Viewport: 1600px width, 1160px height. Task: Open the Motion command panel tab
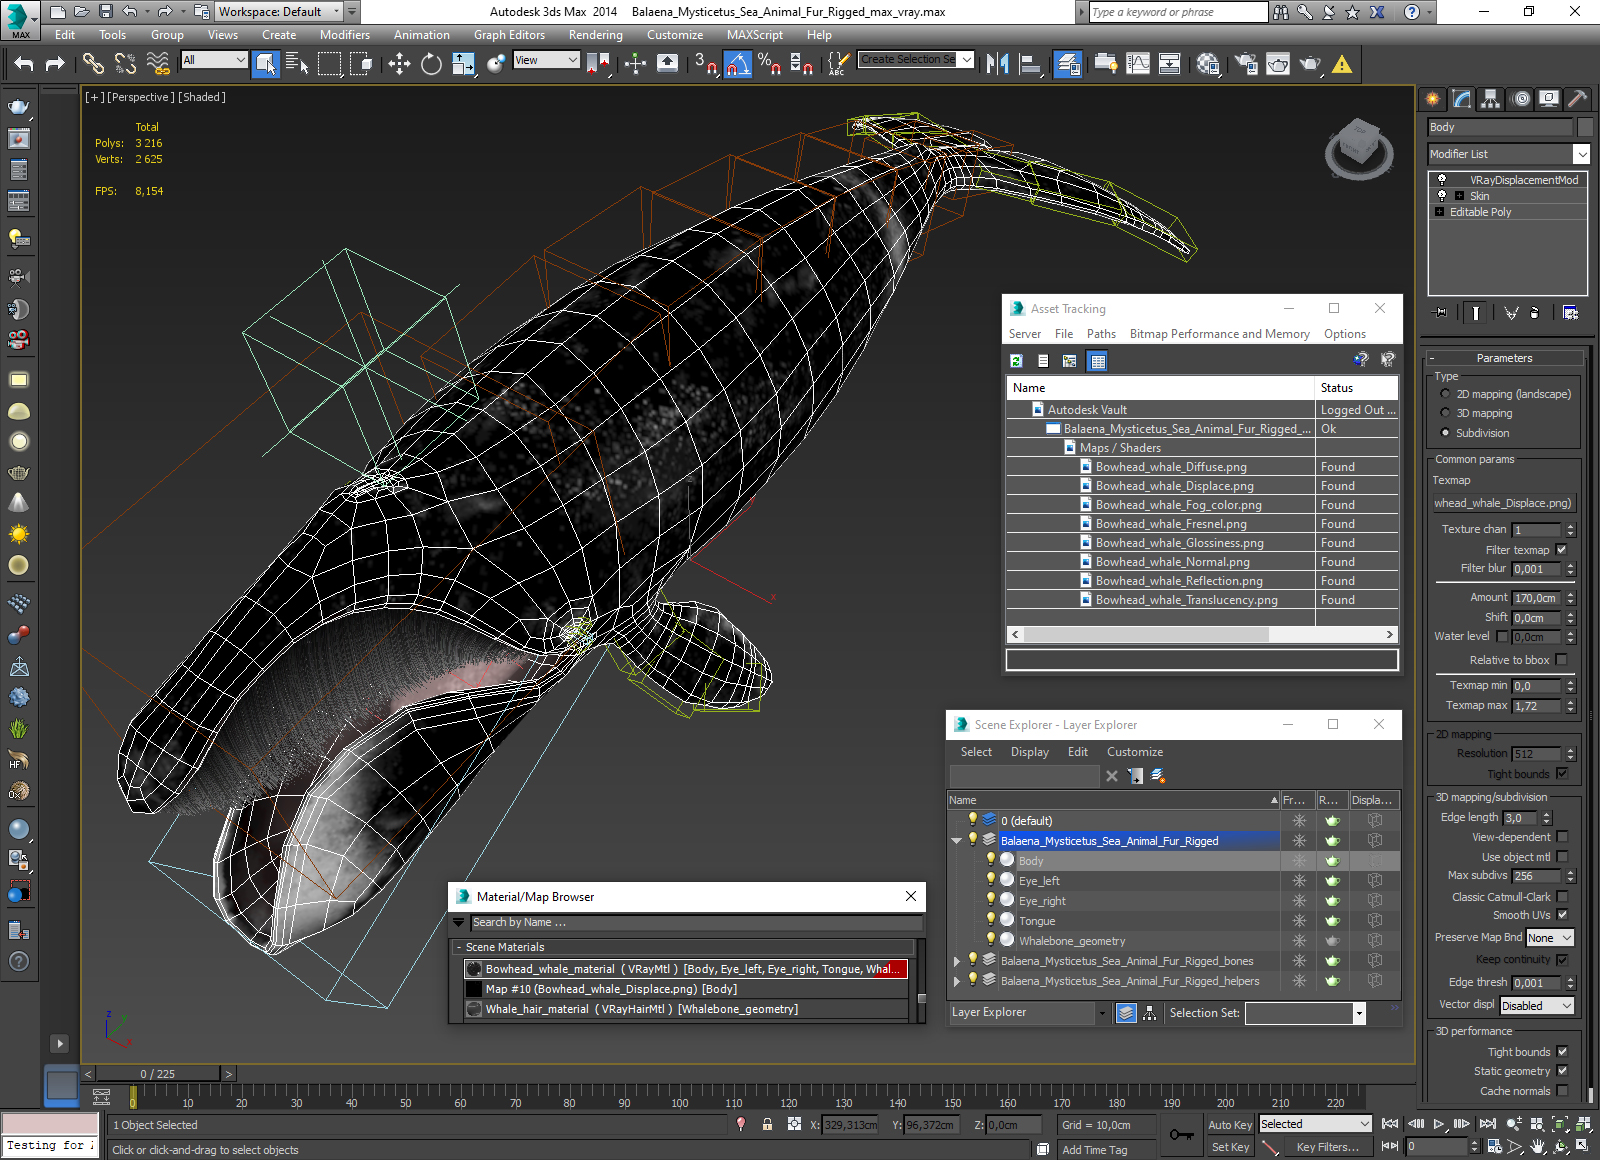[x=1520, y=98]
